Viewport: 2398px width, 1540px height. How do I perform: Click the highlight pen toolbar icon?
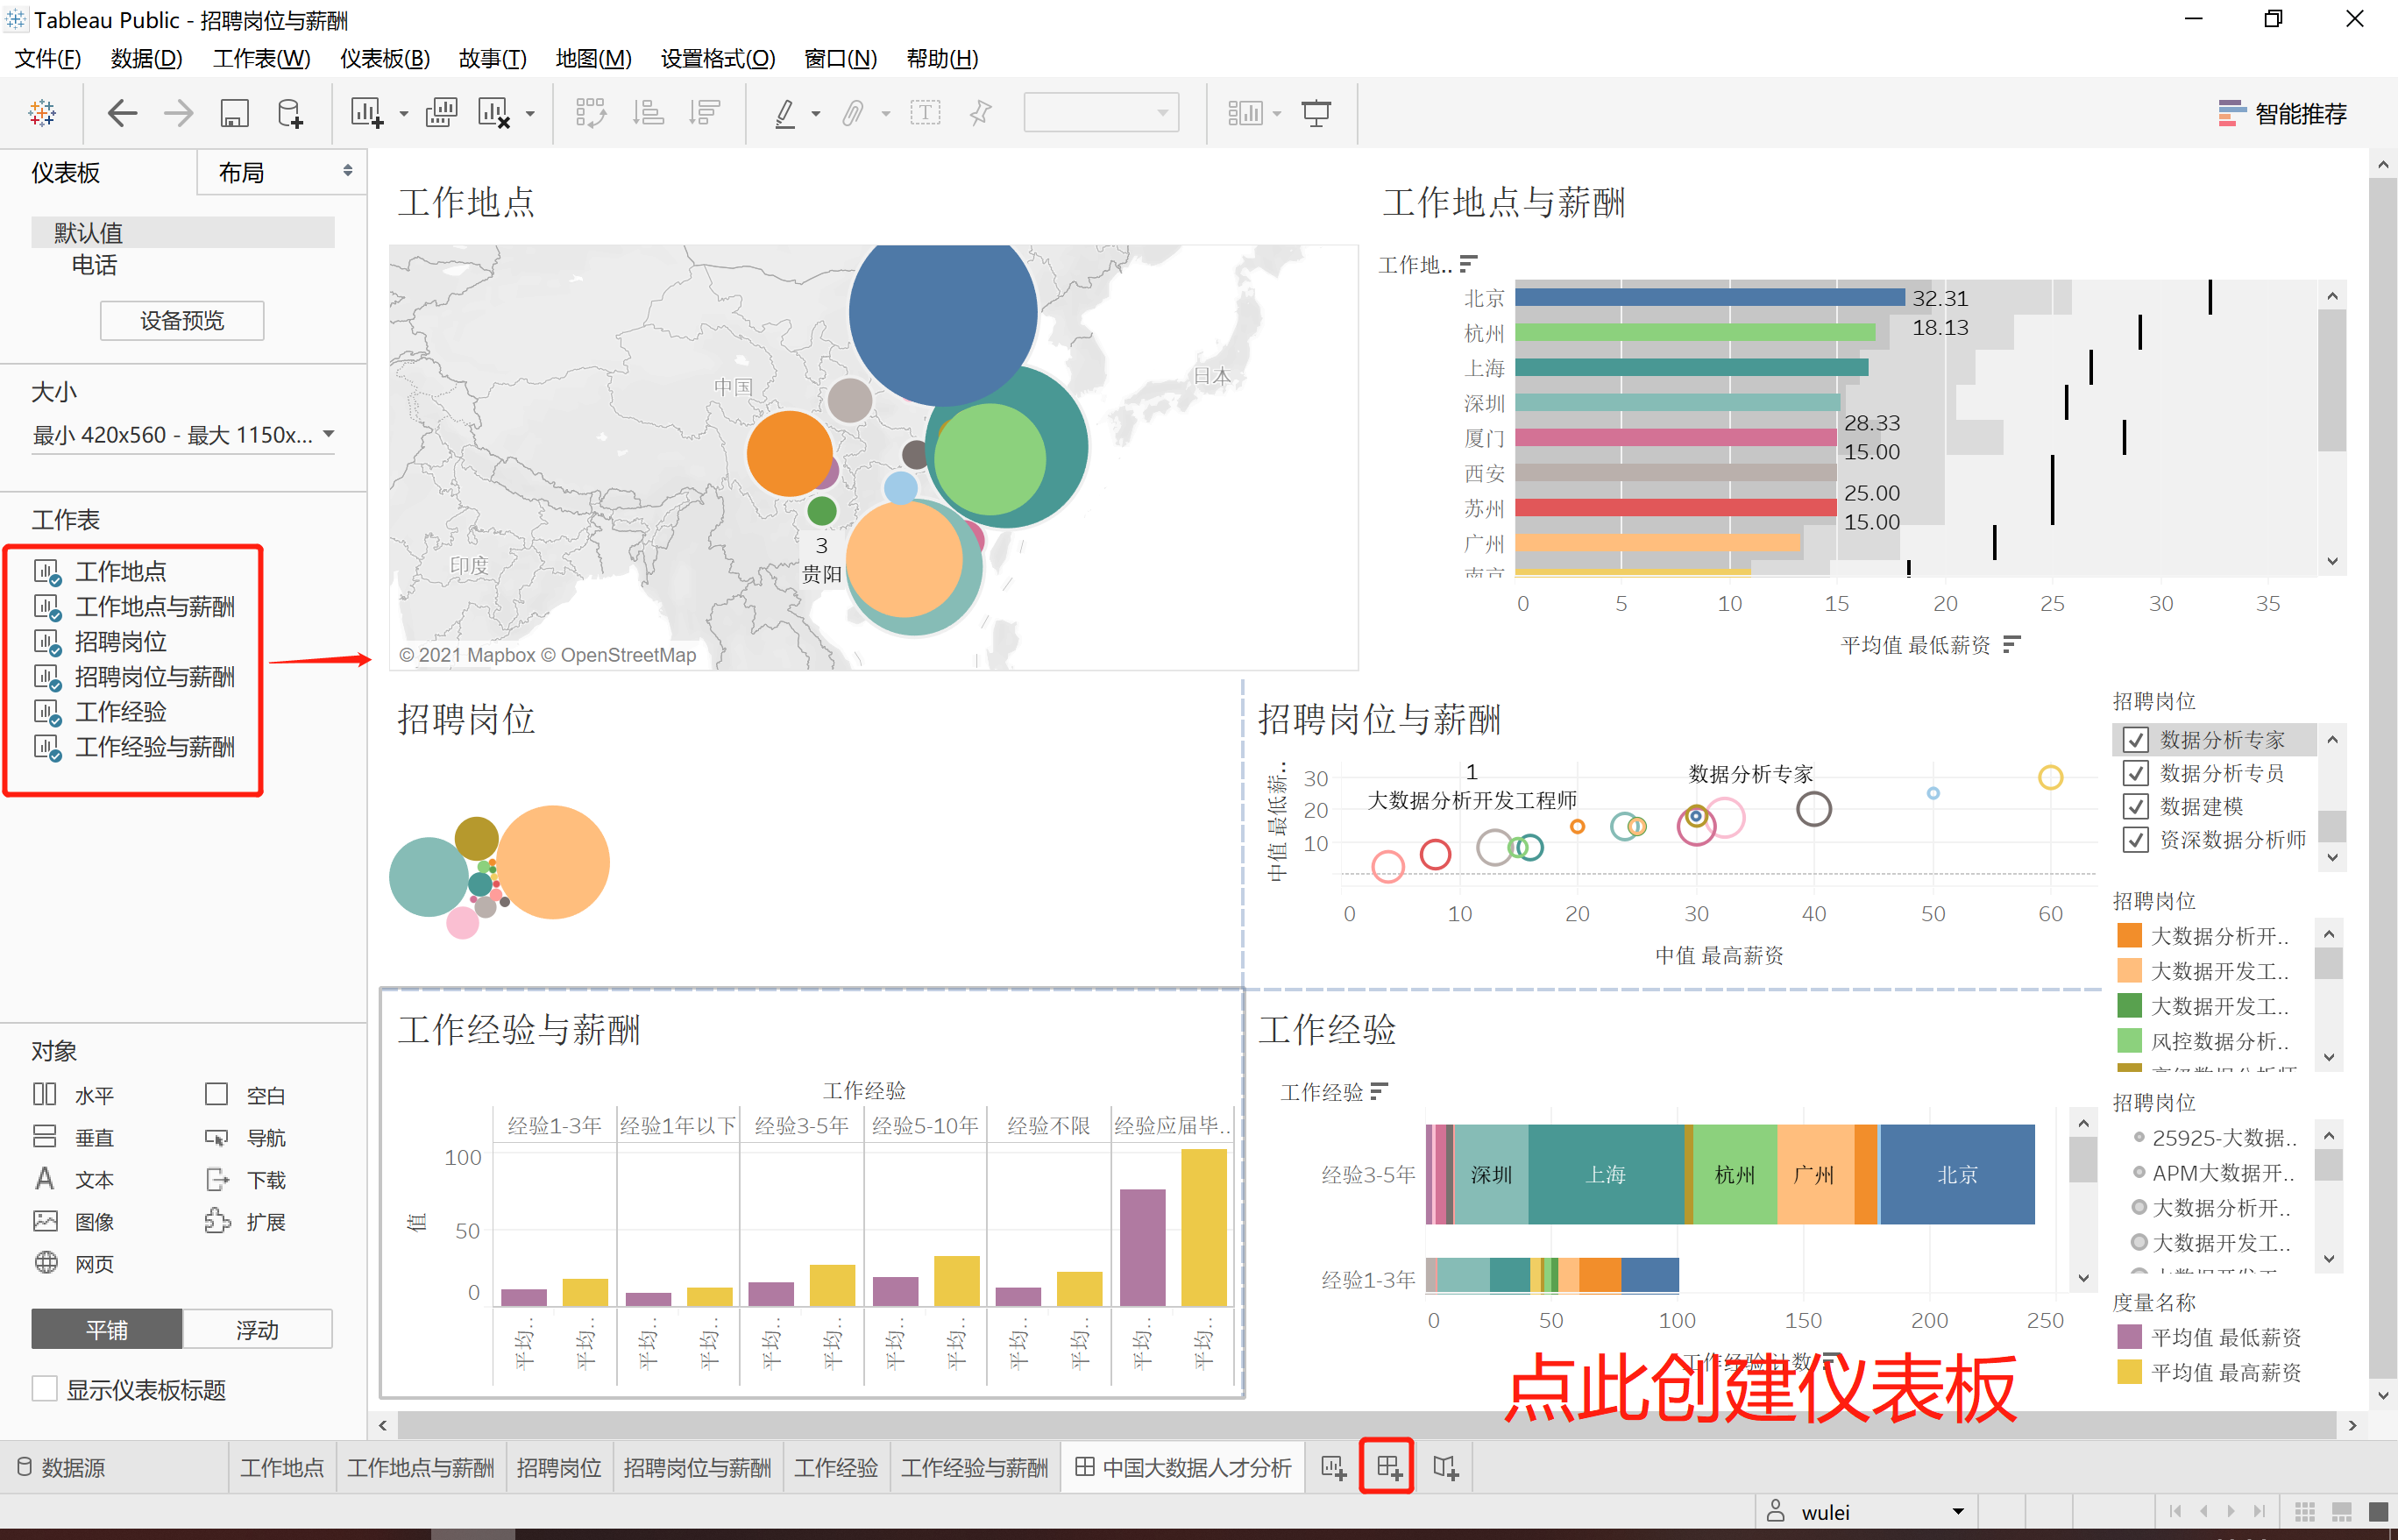(x=786, y=113)
